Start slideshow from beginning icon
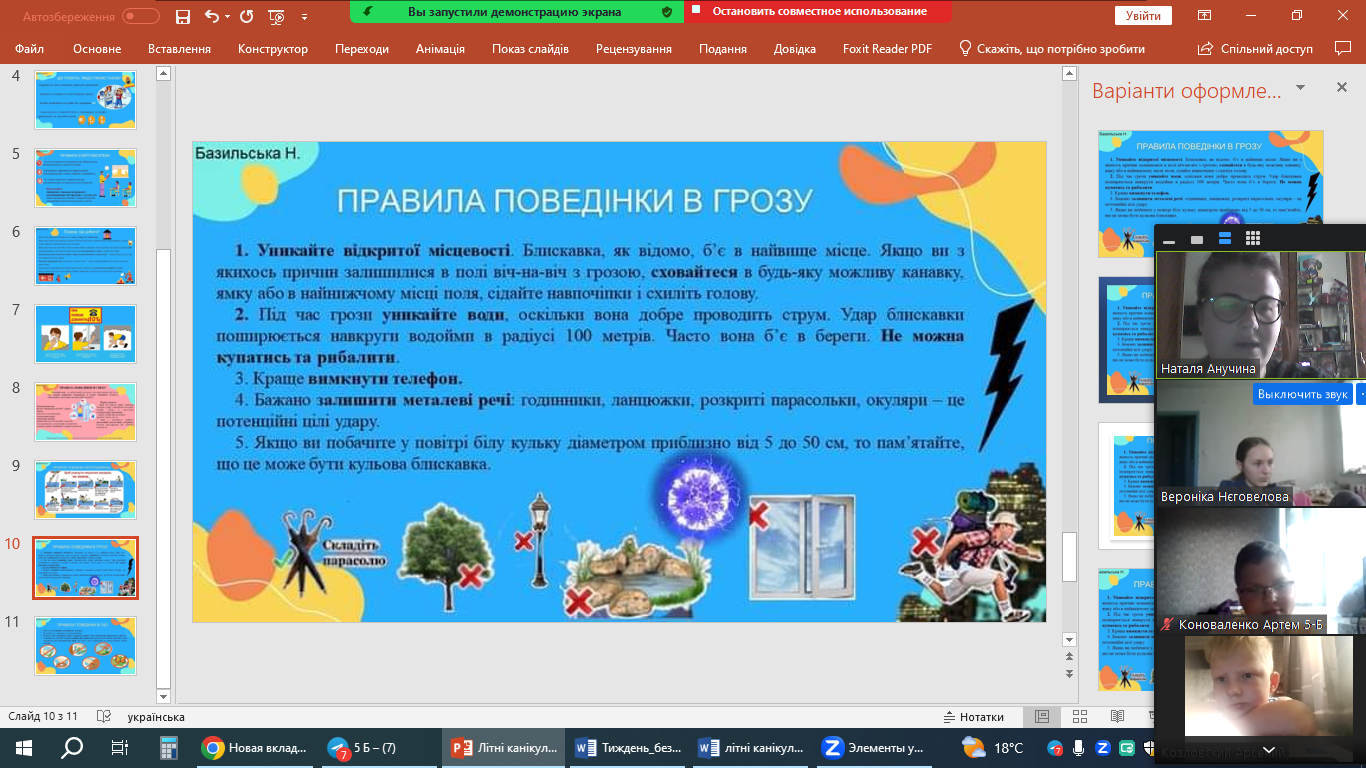Image resolution: width=1366 pixels, height=768 pixels. 277,16
